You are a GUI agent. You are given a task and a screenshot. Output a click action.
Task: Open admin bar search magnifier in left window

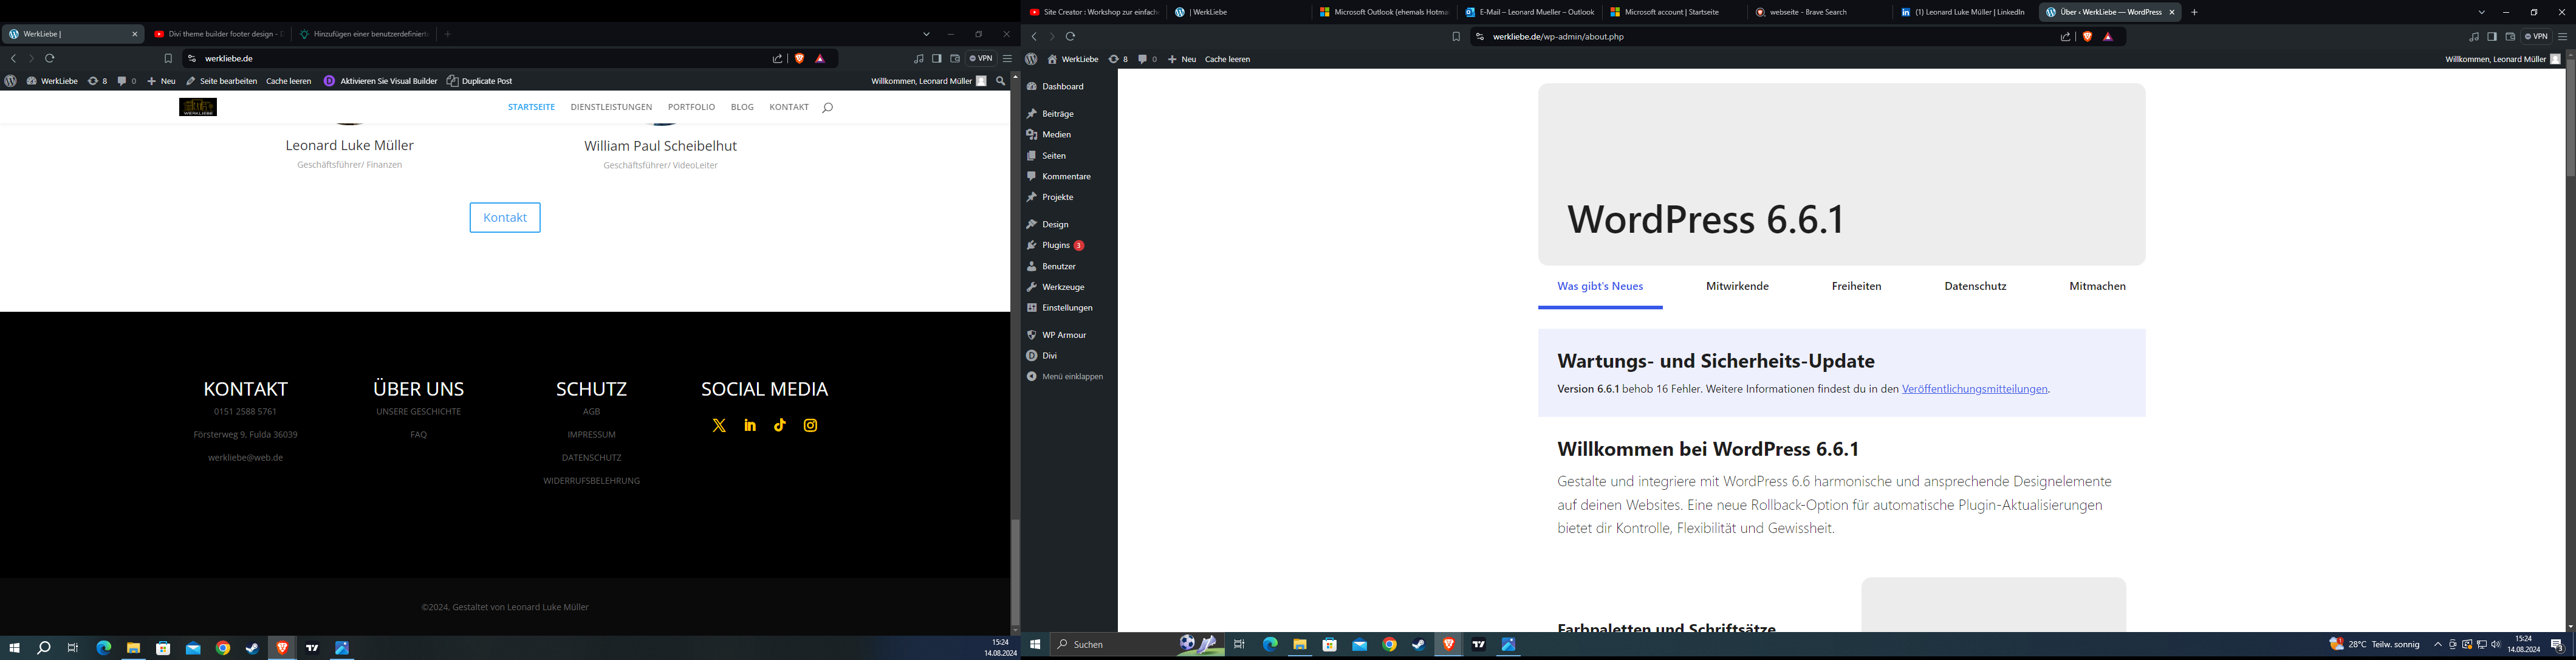click(1000, 81)
